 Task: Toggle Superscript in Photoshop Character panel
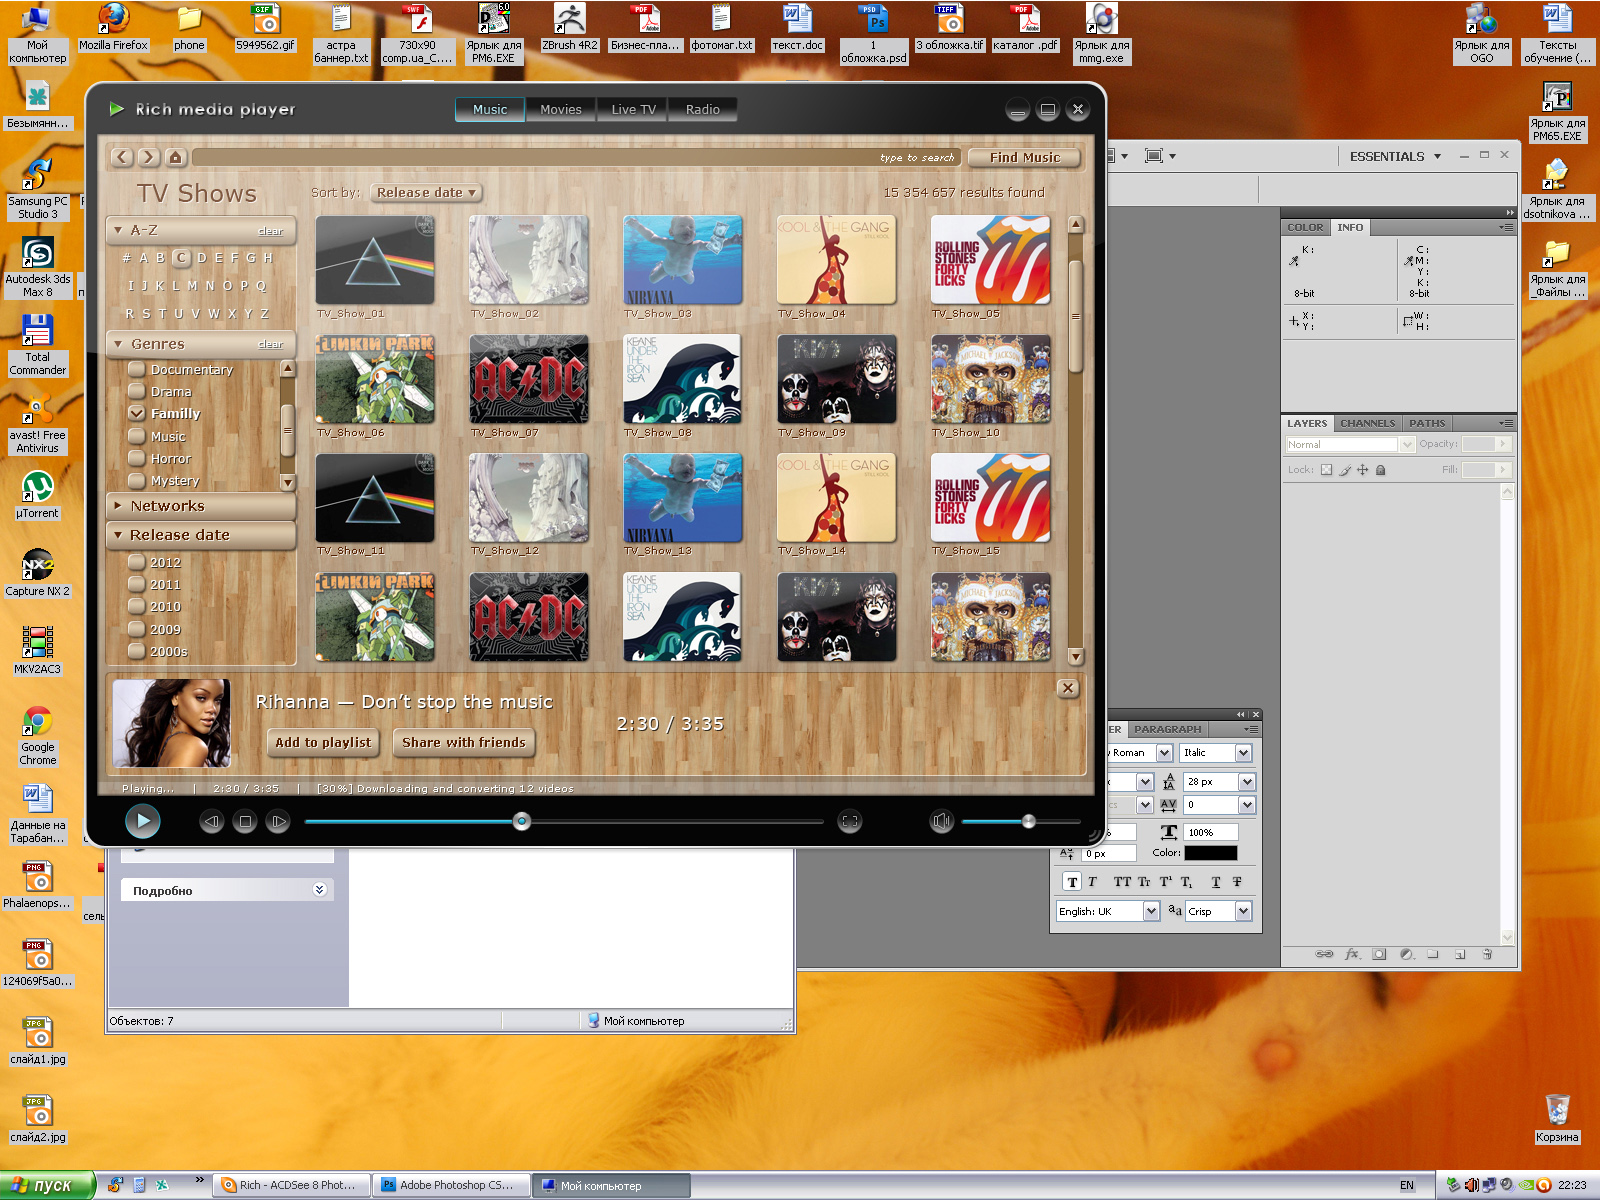click(x=1165, y=882)
